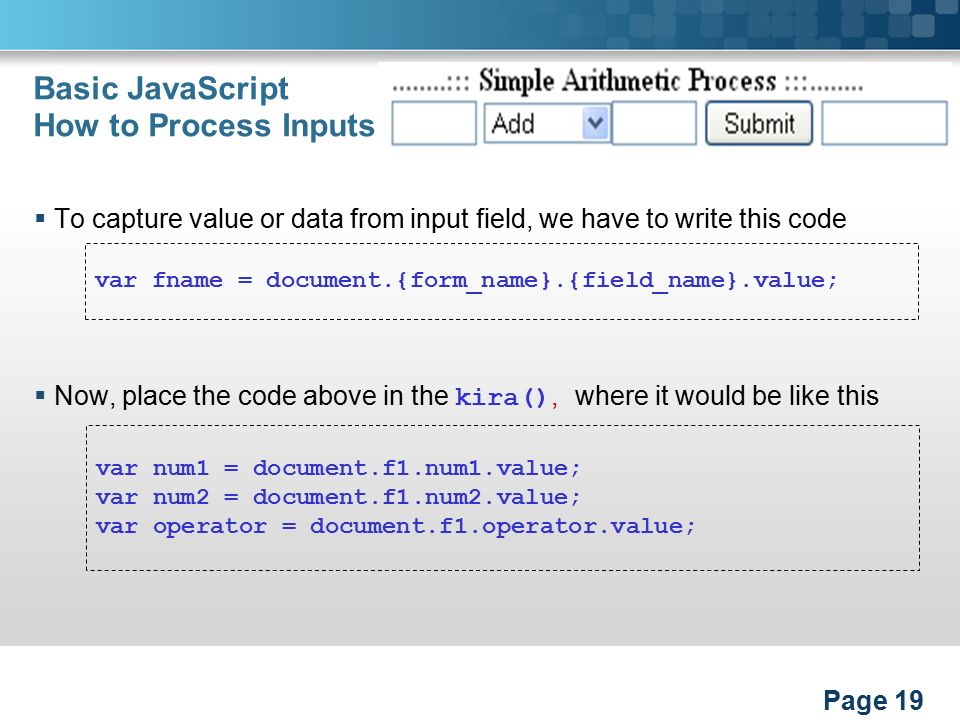Click the var fname code line
This screenshot has width=960, height=720.
click(466, 280)
